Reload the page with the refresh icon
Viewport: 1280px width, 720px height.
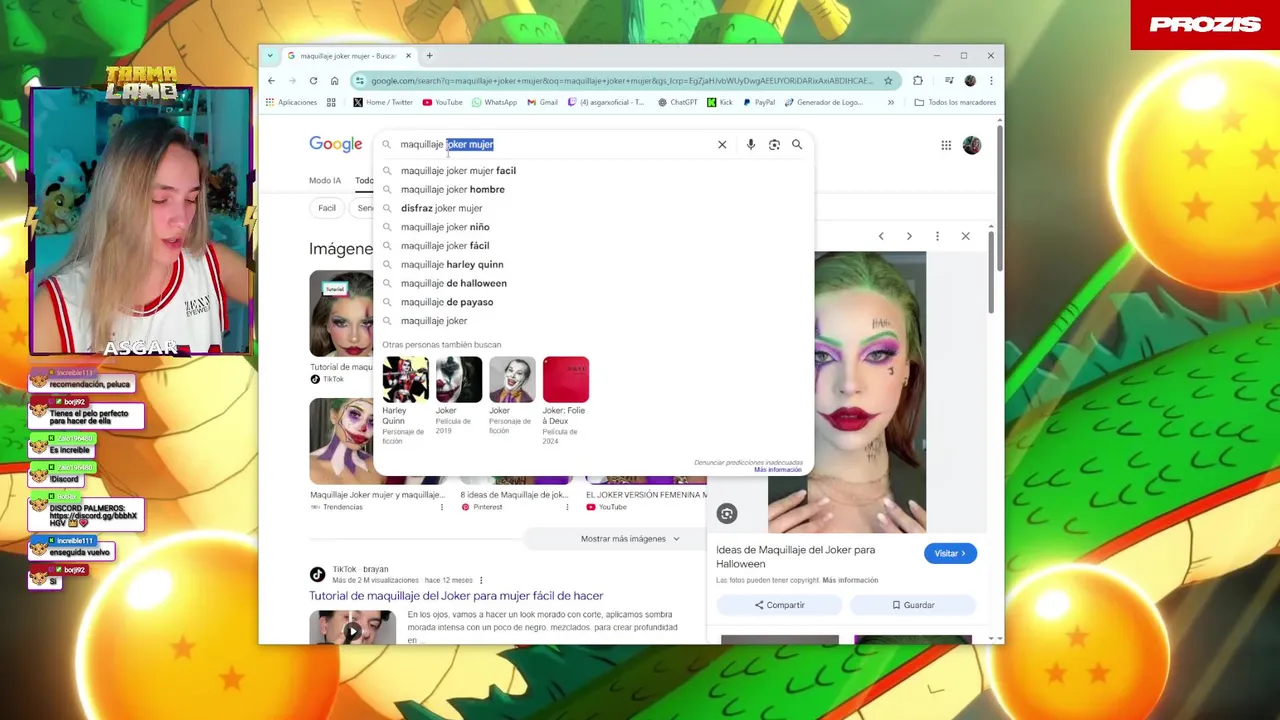pos(313,81)
